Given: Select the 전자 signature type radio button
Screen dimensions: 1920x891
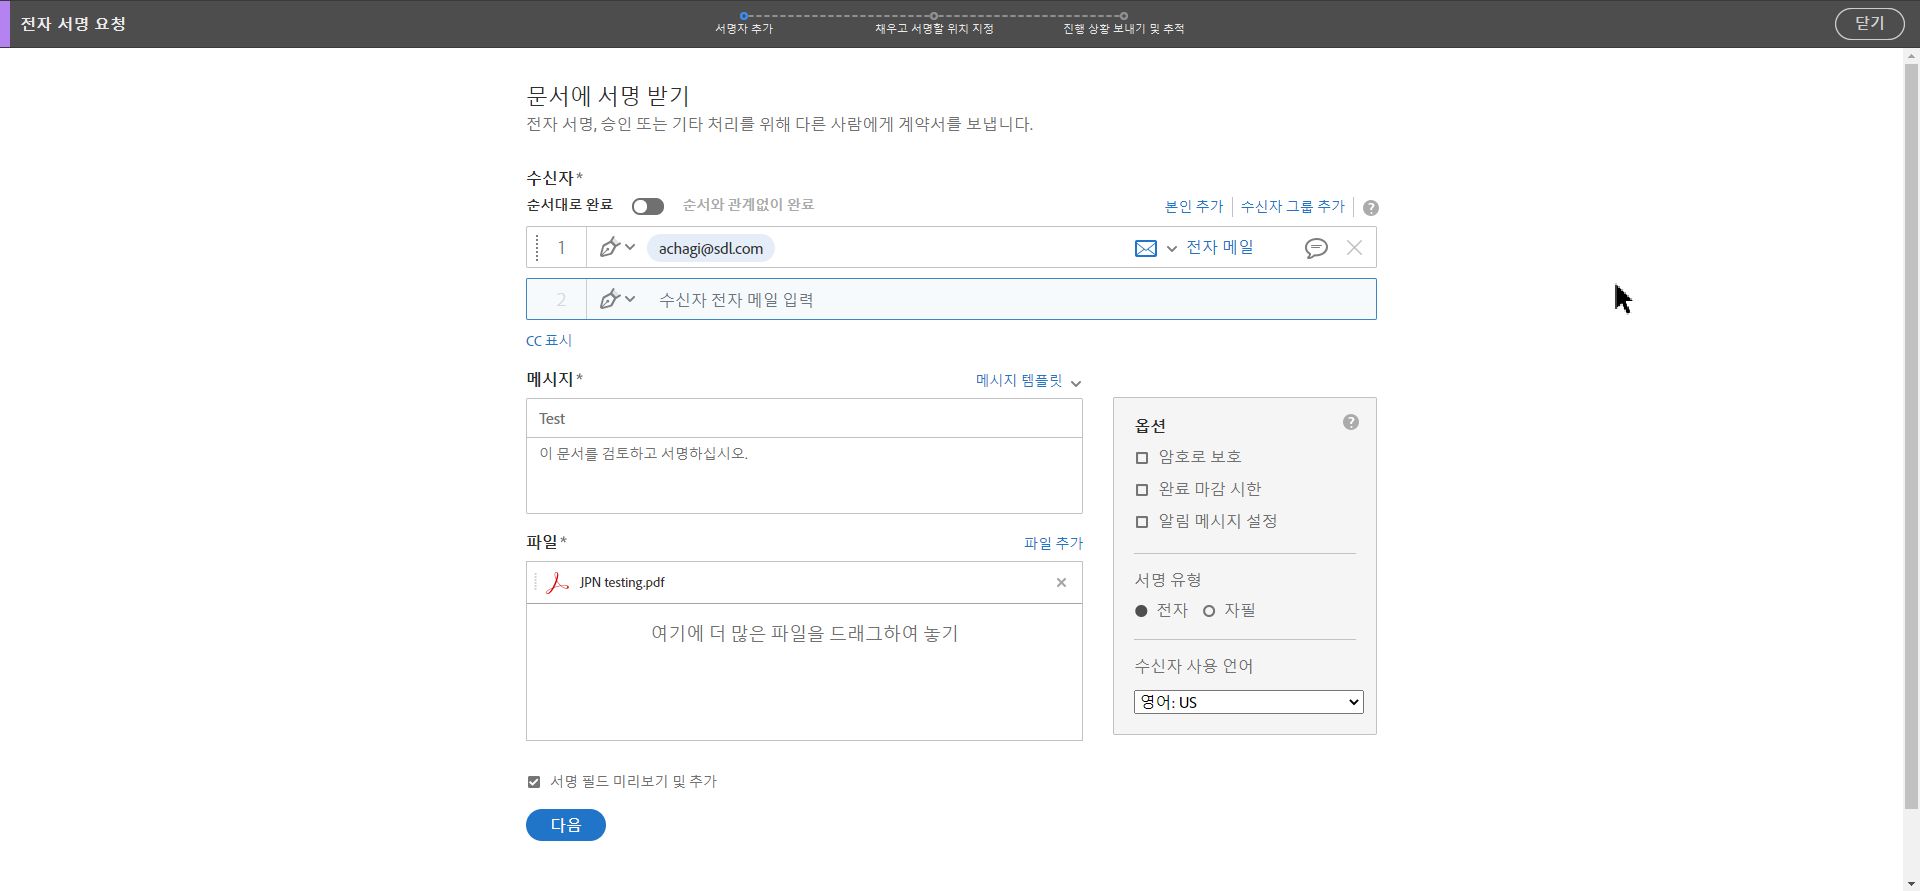Looking at the screenshot, I should [1141, 611].
